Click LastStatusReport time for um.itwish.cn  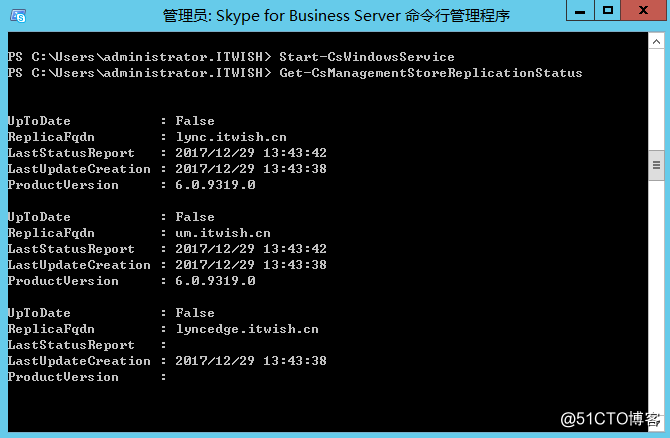click(251, 249)
